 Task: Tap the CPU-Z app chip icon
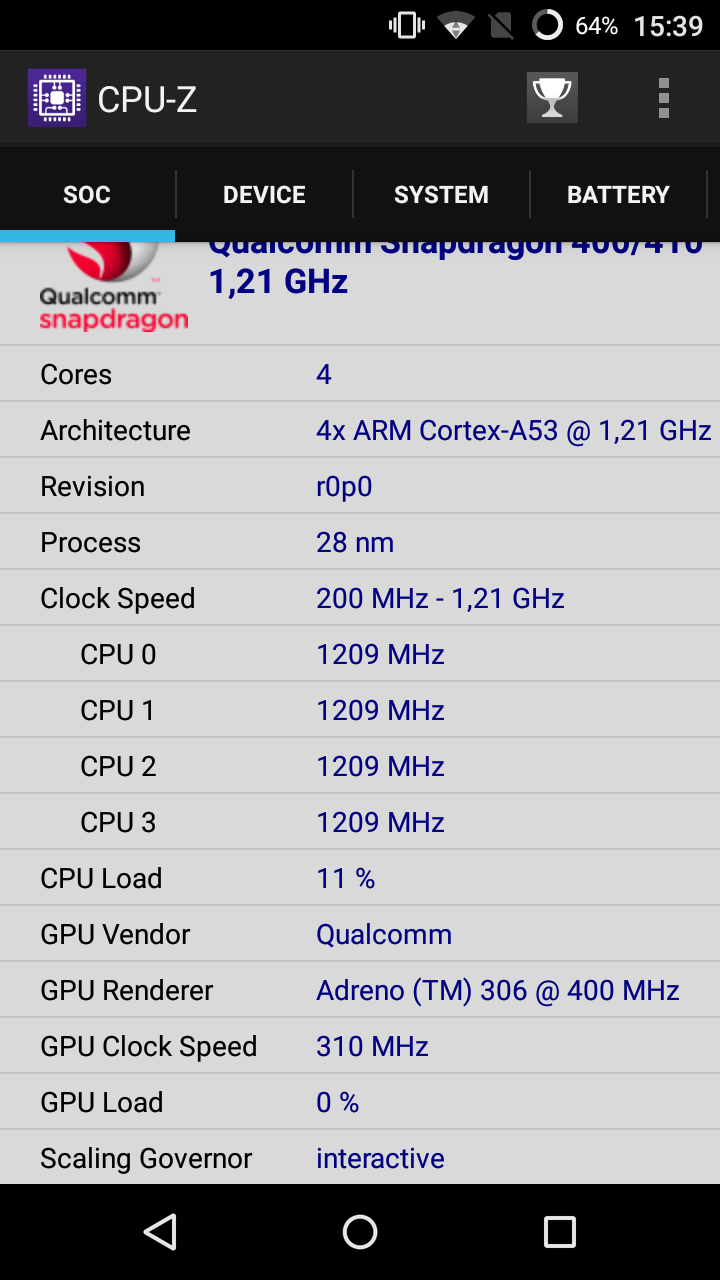pos(56,98)
